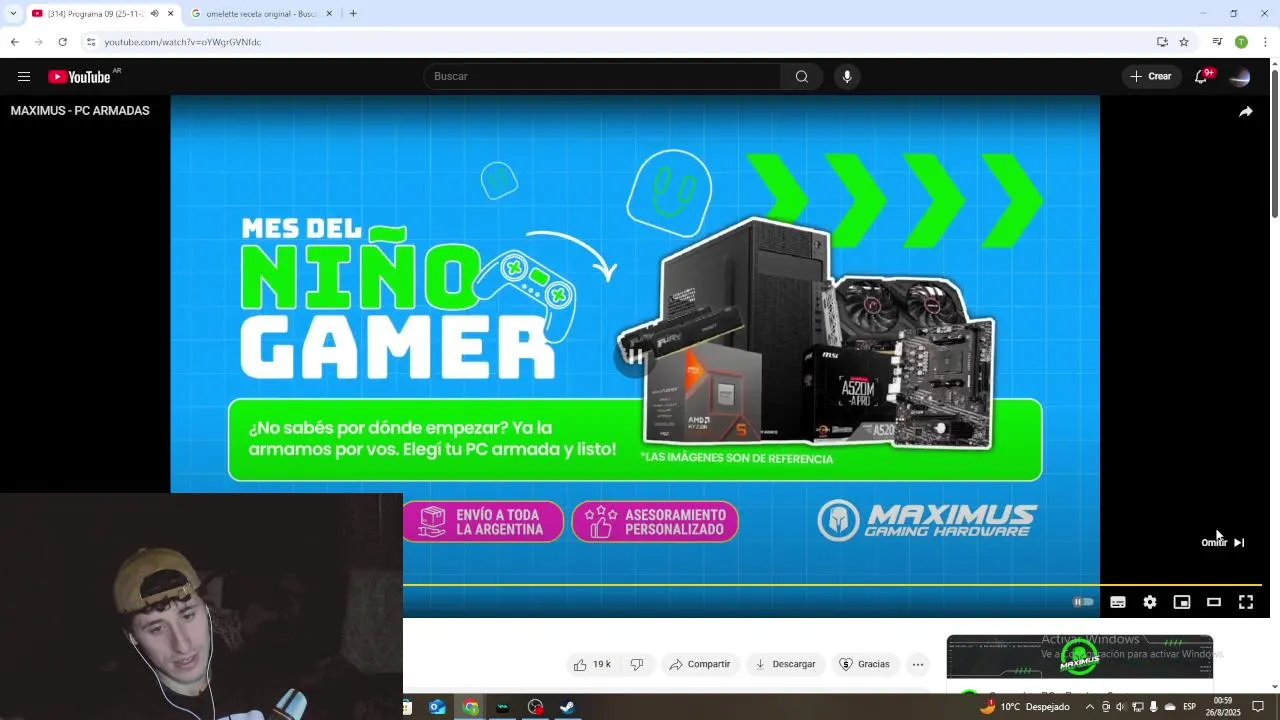The height and width of the screenshot is (720, 1280).
Task: Close the omelette receta original tab
Action: coord(329,14)
